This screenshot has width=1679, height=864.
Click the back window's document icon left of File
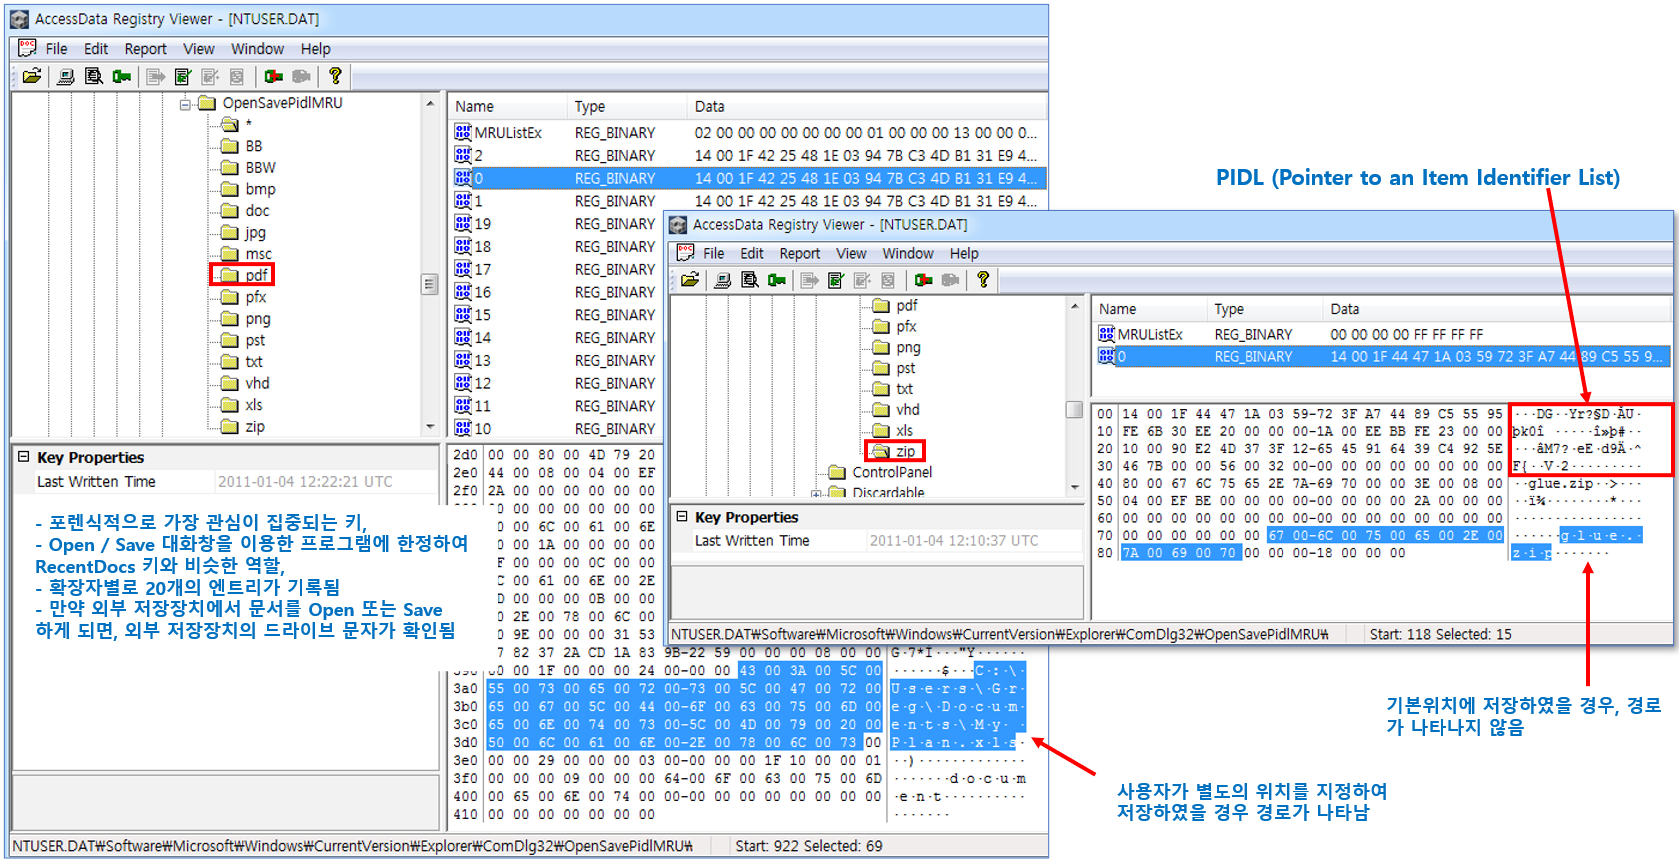coord(27,48)
